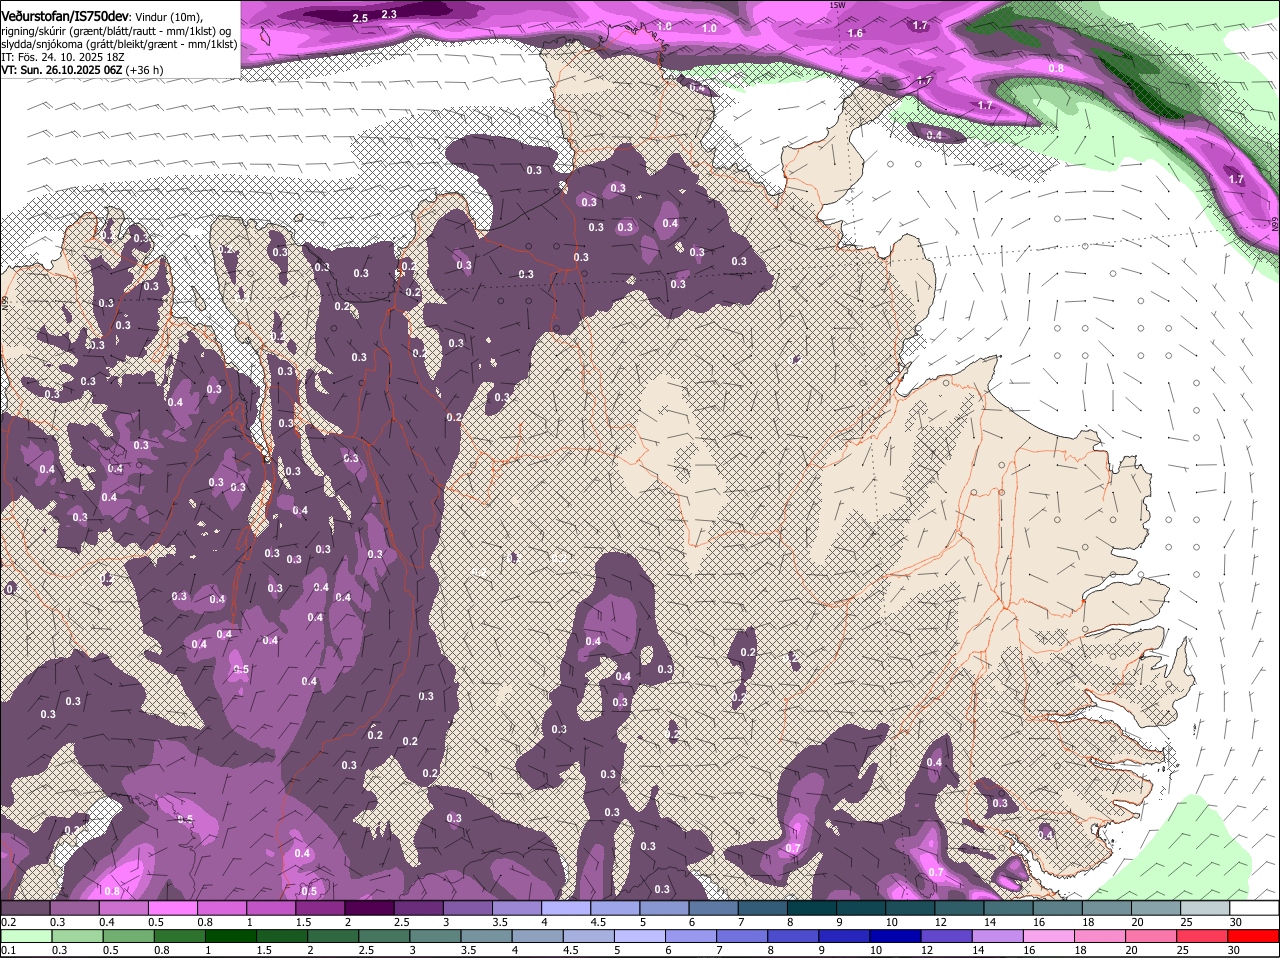Pick rain legend swatch between 1 and 1.5
This screenshot has width=1280, height=958.
231,936
